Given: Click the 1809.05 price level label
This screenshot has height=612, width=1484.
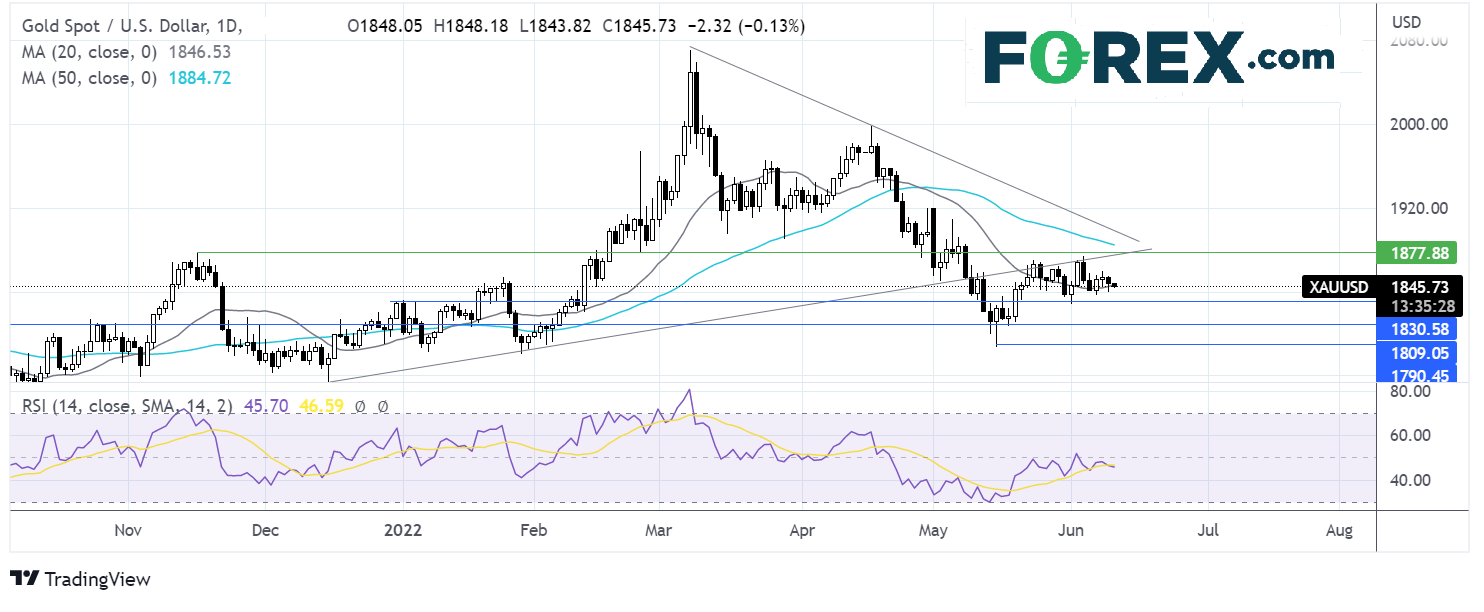Looking at the screenshot, I should click(1417, 352).
